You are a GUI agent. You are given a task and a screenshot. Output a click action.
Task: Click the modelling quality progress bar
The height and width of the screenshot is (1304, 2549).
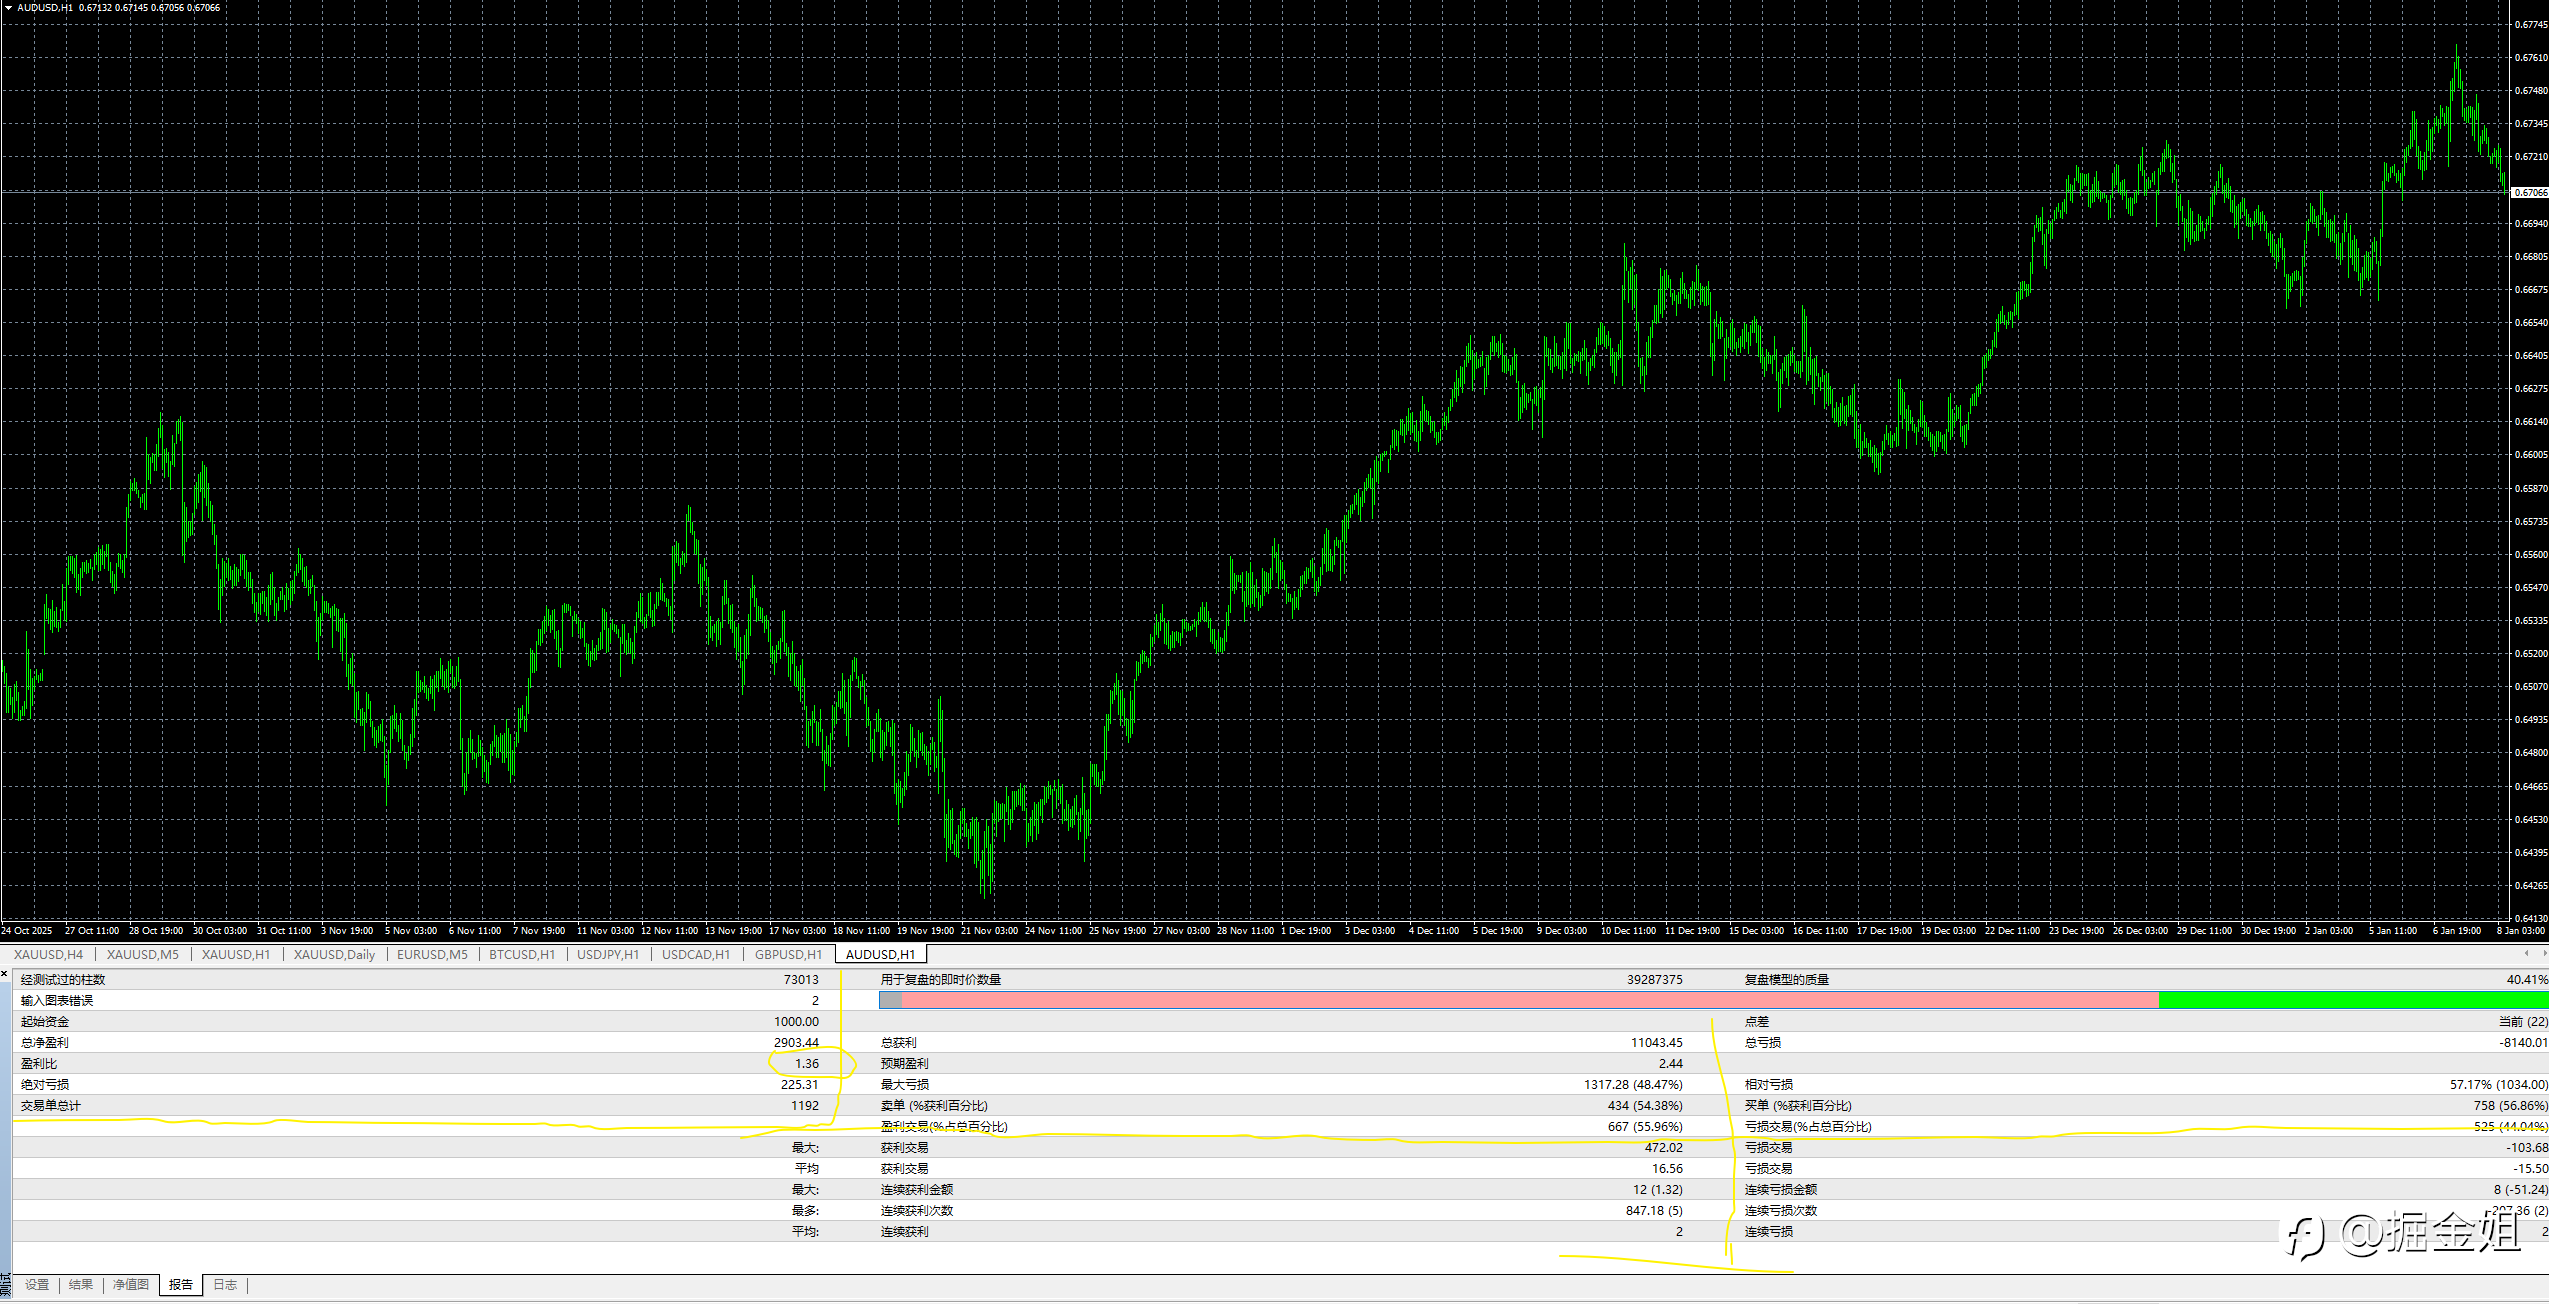pos(1712,1000)
